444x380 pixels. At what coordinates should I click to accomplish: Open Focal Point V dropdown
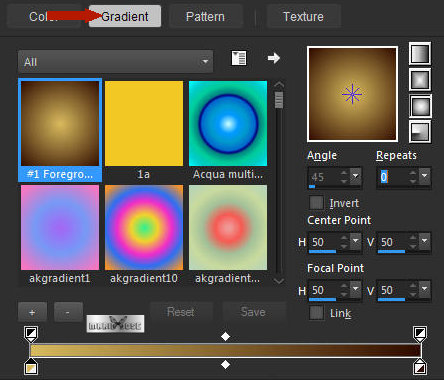424,289
